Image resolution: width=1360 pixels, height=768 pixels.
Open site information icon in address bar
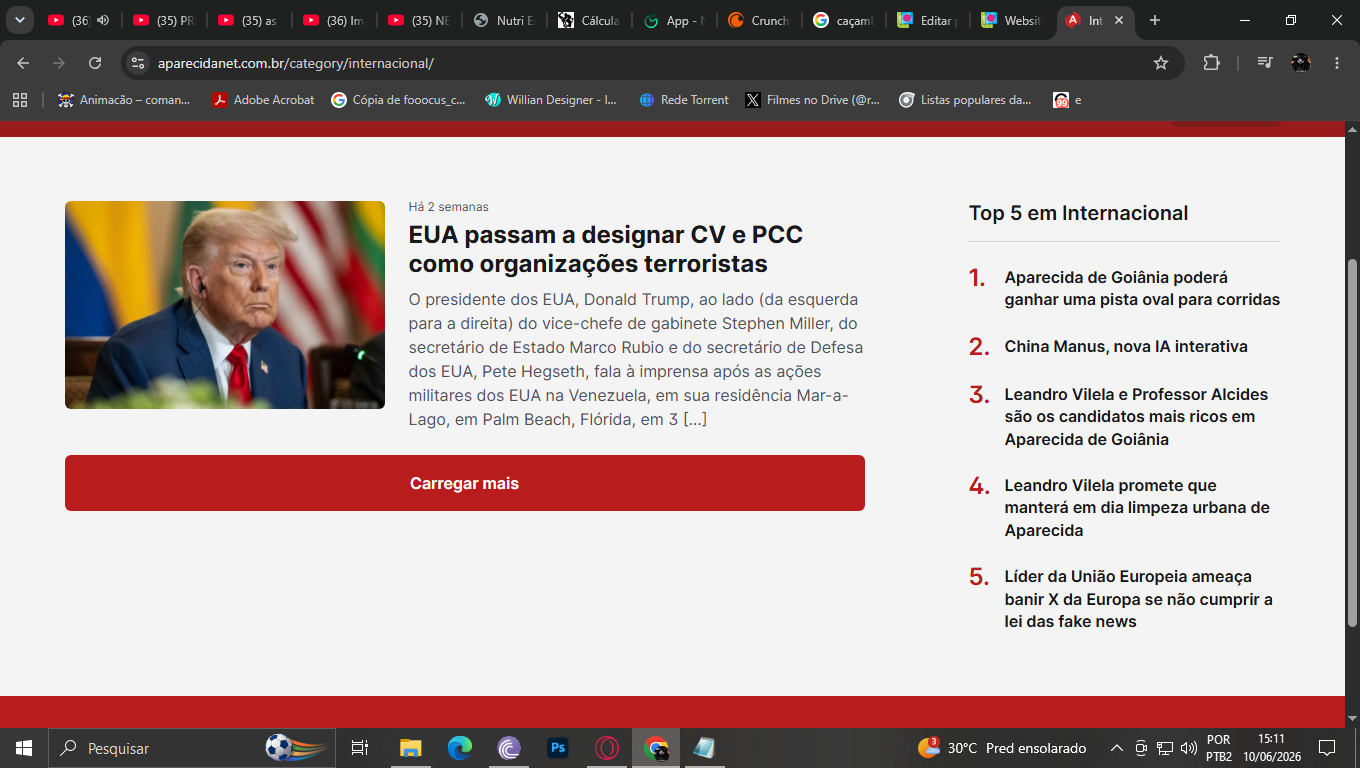pos(138,63)
